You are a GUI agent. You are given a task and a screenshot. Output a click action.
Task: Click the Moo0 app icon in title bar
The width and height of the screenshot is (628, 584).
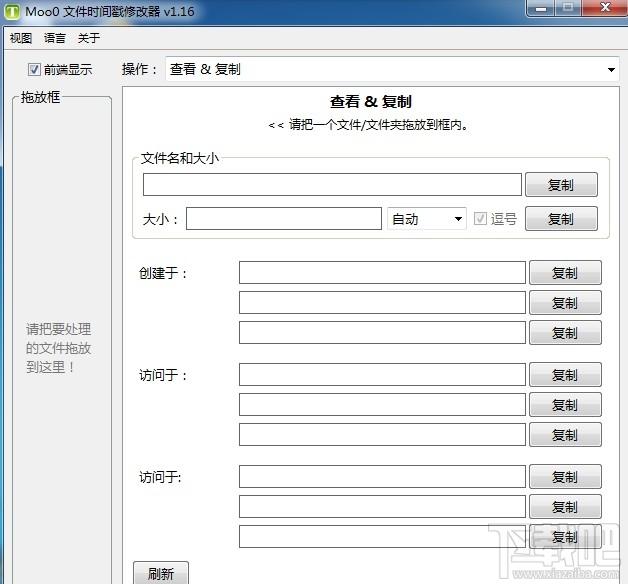pyautogui.click(x=12, y=11)
